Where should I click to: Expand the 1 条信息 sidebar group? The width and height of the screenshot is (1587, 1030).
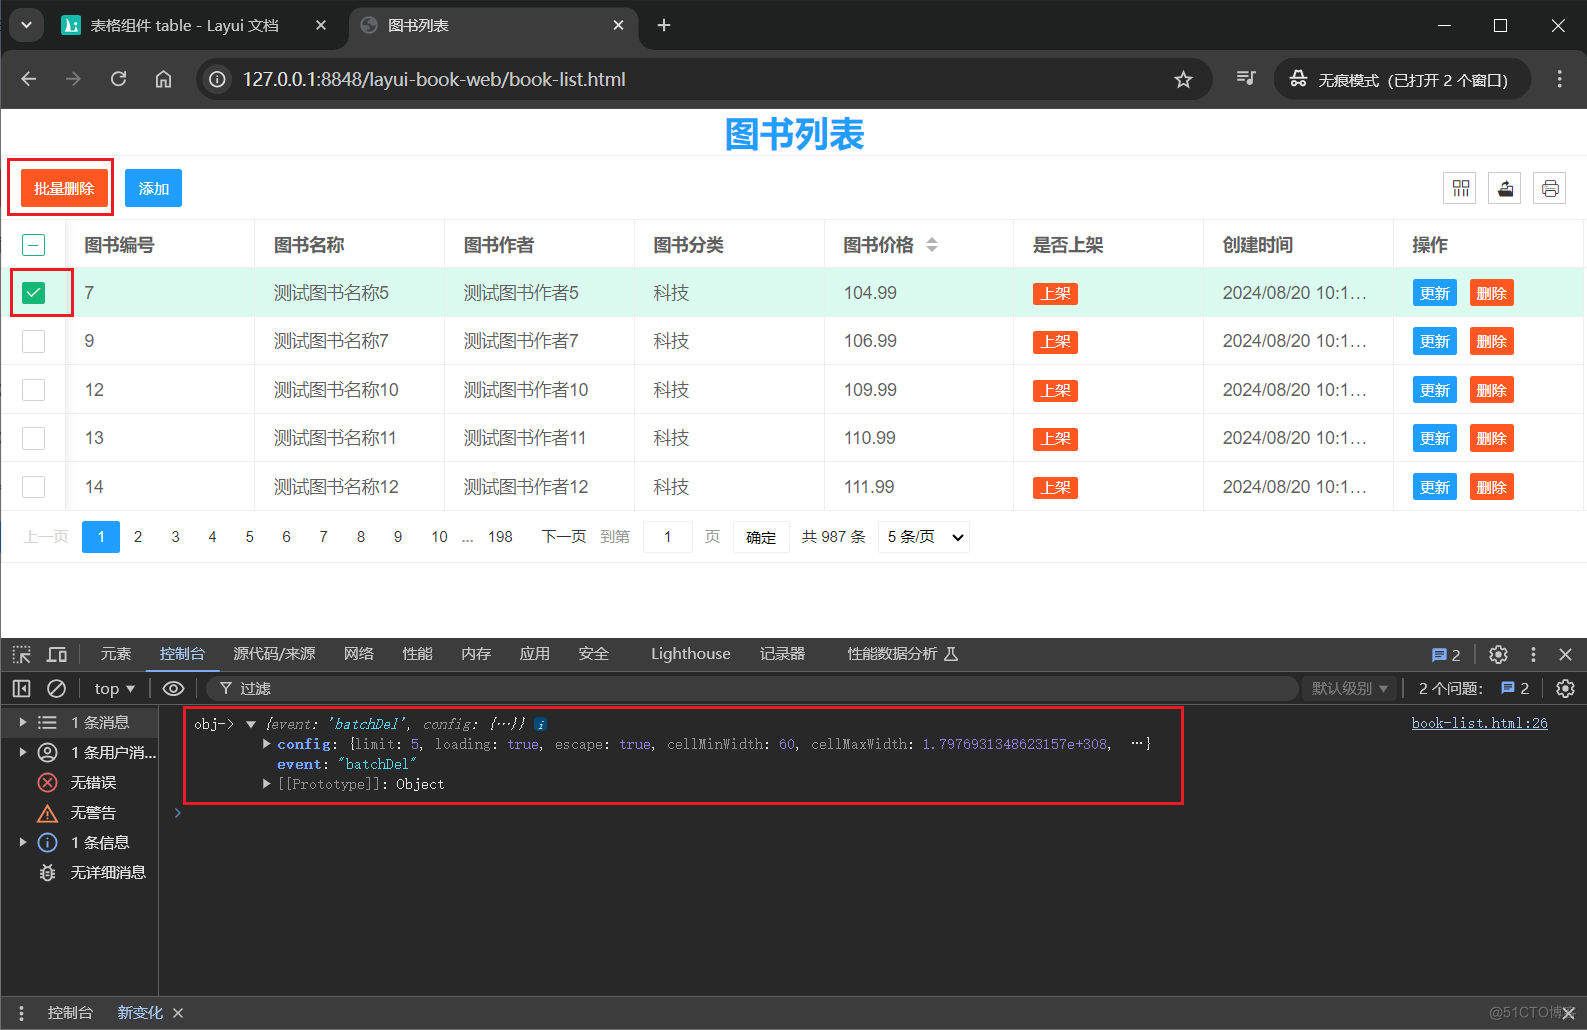(23, 842)
